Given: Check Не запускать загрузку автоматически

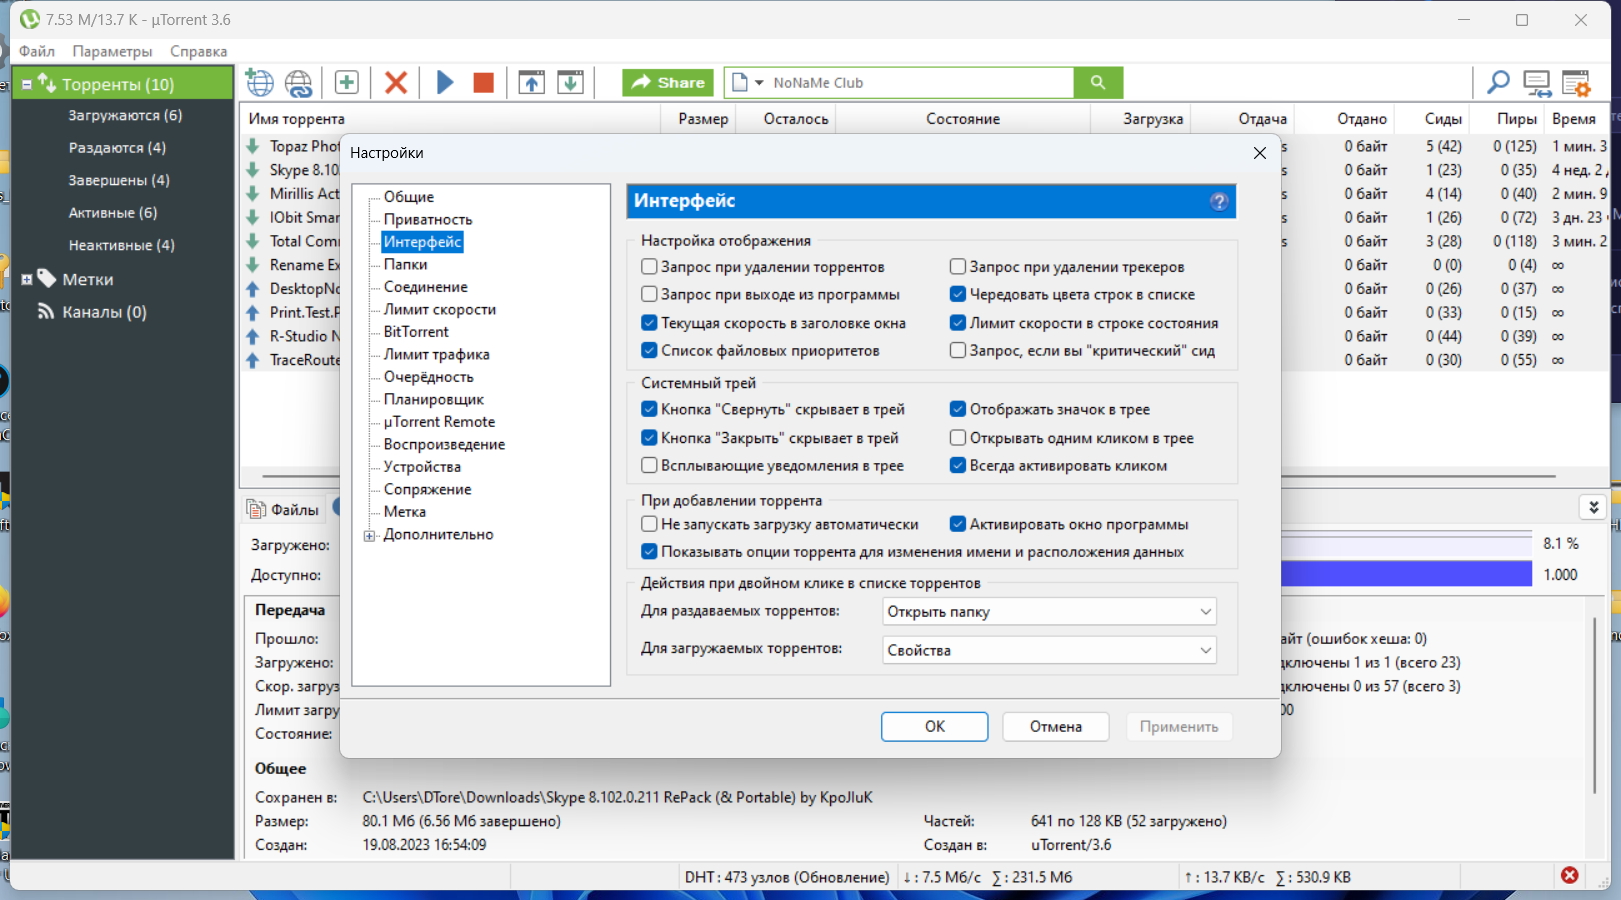Looking at the screenshot, I should [649, 524].
